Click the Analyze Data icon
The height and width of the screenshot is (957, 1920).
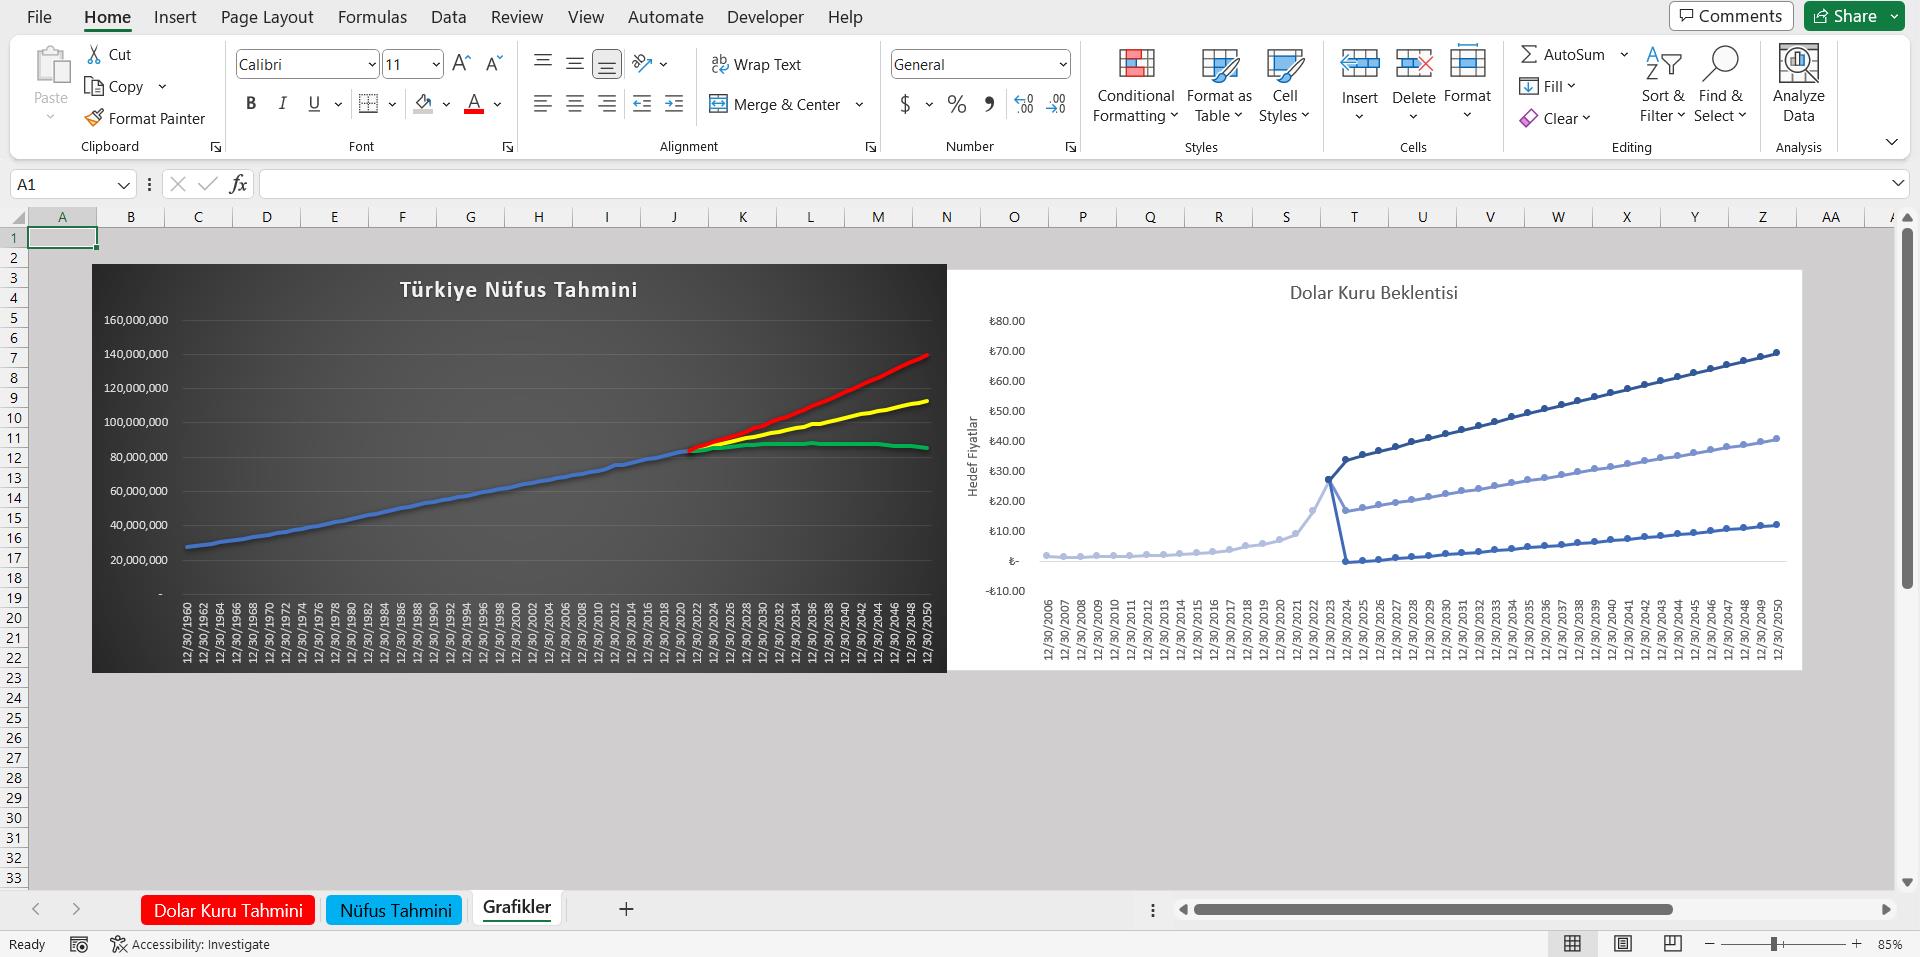tap(1798, 87)
